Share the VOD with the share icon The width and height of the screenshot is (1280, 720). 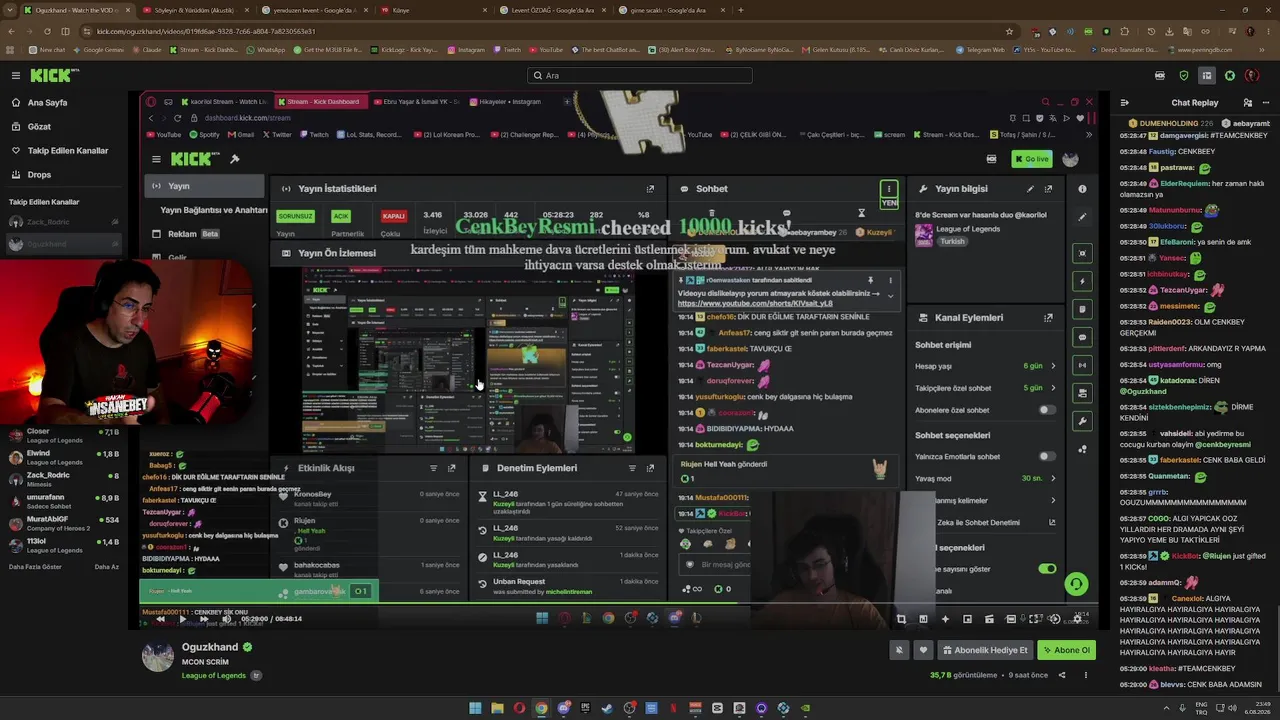point(1062,675)
